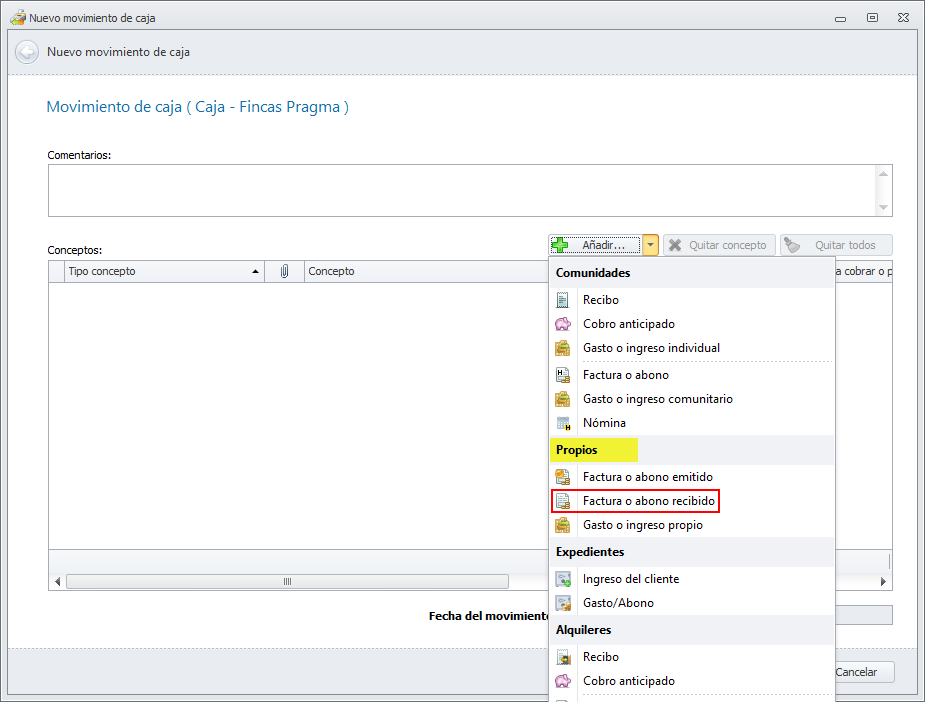This screenshot has width=925, height=702.
Task: Click the Gasto/Abono icon
Action: point(563,603)
